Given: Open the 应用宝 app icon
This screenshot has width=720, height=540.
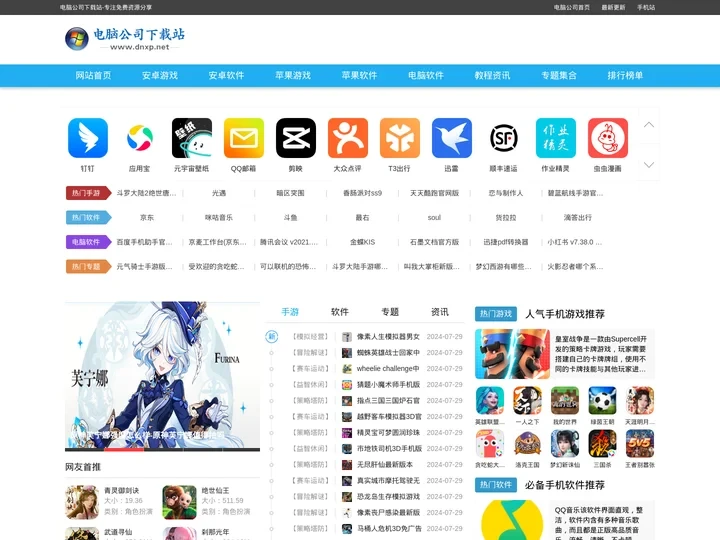Looking at the screenshot, I should 140,138.
